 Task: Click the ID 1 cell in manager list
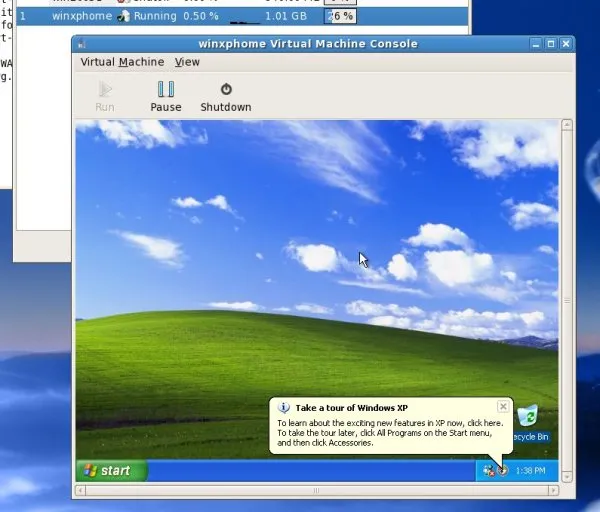click(23, 16)
